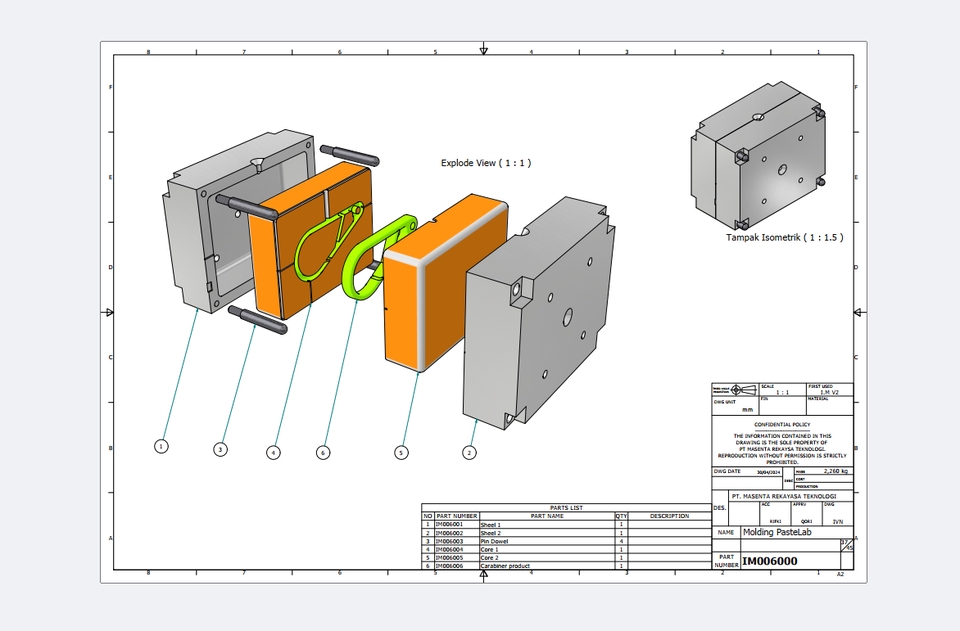The image size is (960, 631).
Task: Click the 'Shell 2' part name cell
Action: click(x=547, y=533)
